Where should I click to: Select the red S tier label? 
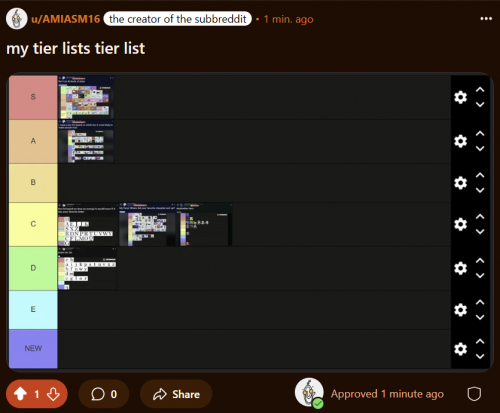tap(33, 97)
